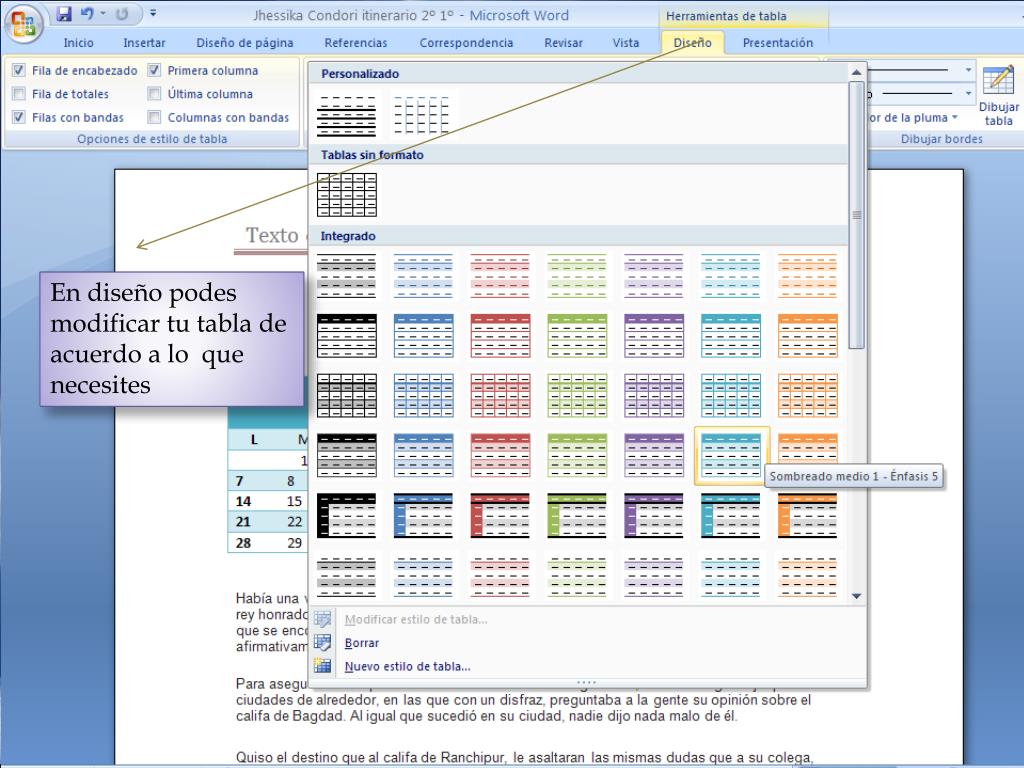Click the gallery resize grip dots at bottom
Image resolution: width=1024 pixels, height=768 pixels.
(586, 682)
